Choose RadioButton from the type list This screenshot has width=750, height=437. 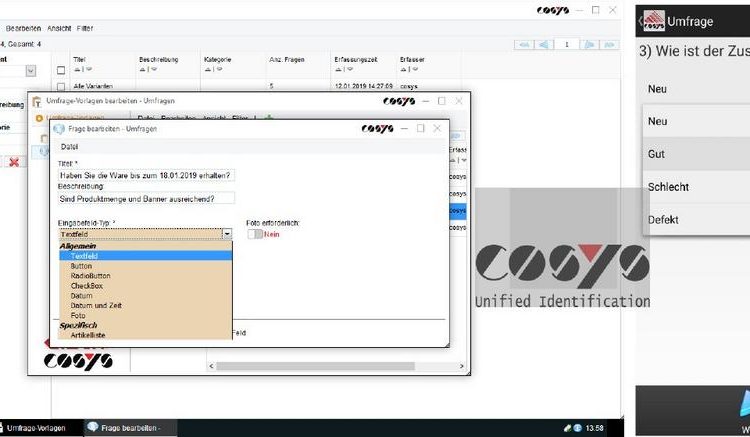pyautogui.click(x=145, y=276)
